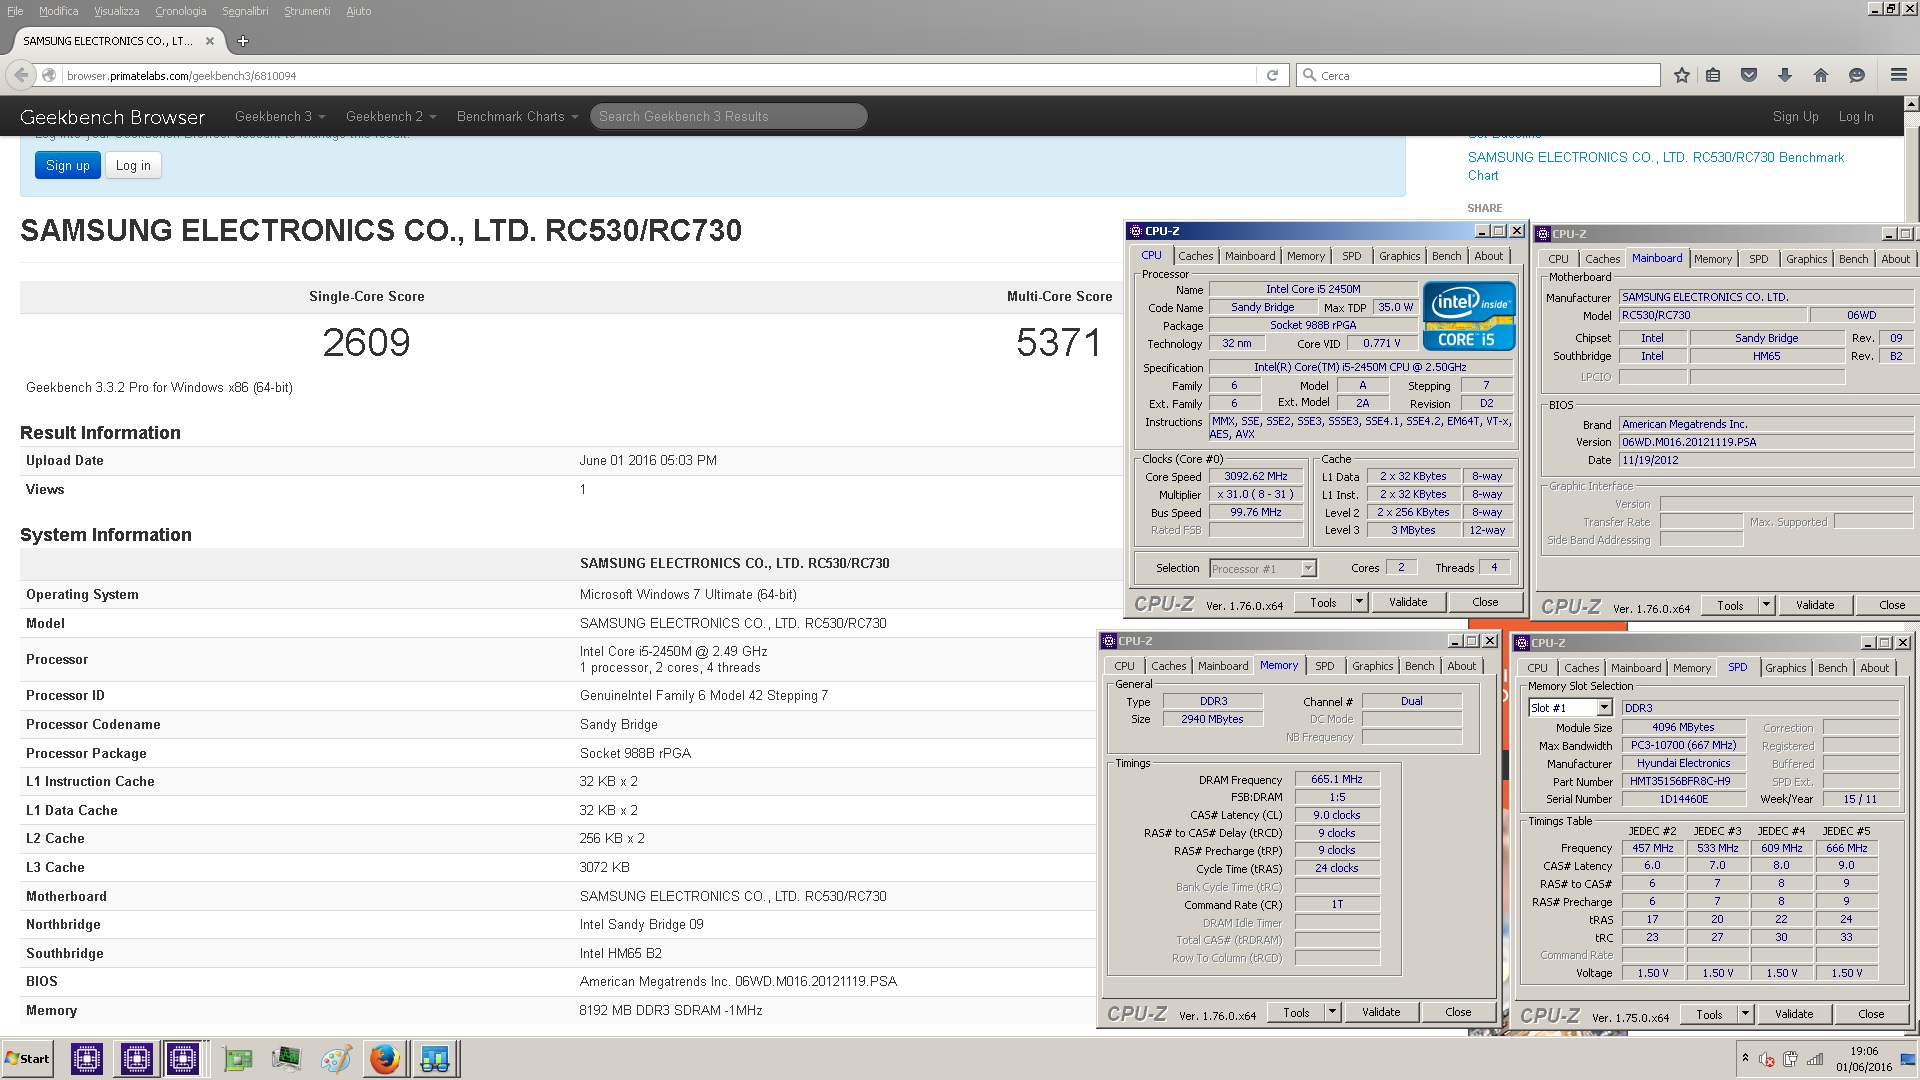Open the Segnalibri menu
1920x1080 pixels.
245,11
